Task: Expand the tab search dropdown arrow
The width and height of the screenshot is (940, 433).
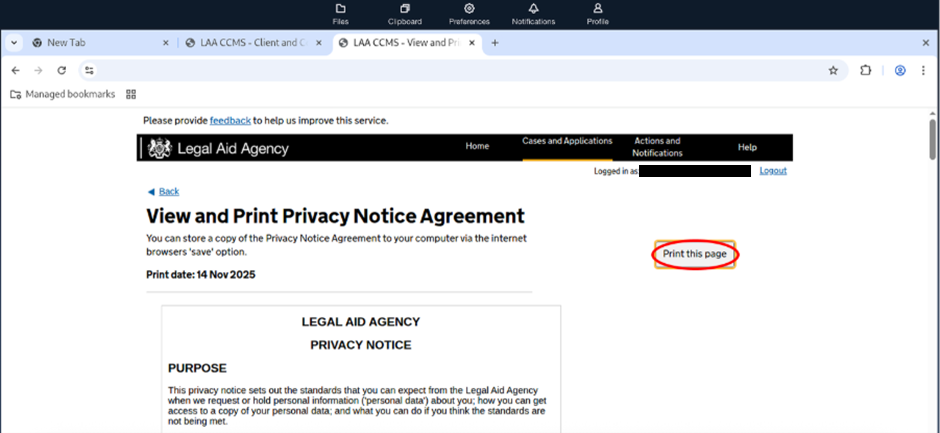Action: click(12, 43)
